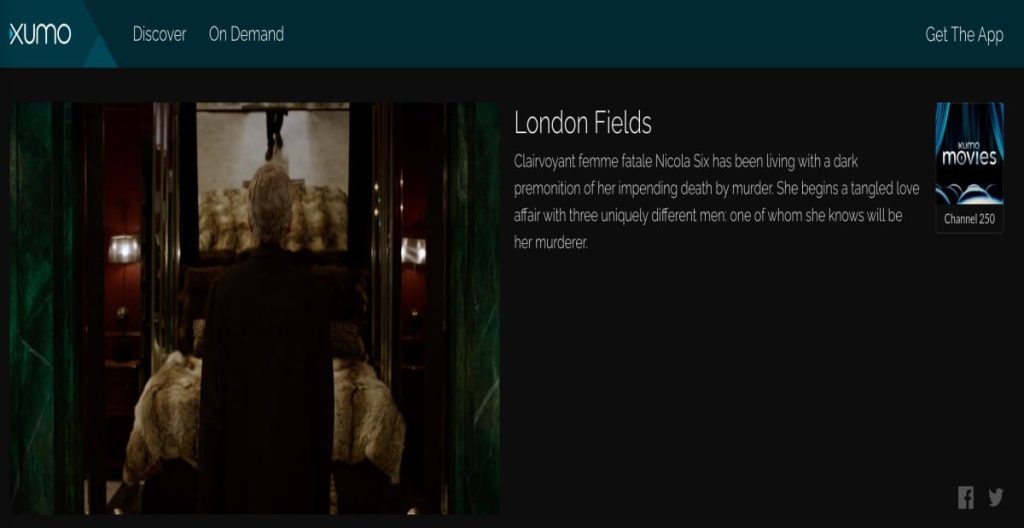Click the left table lamp in video

coord(123,250)
